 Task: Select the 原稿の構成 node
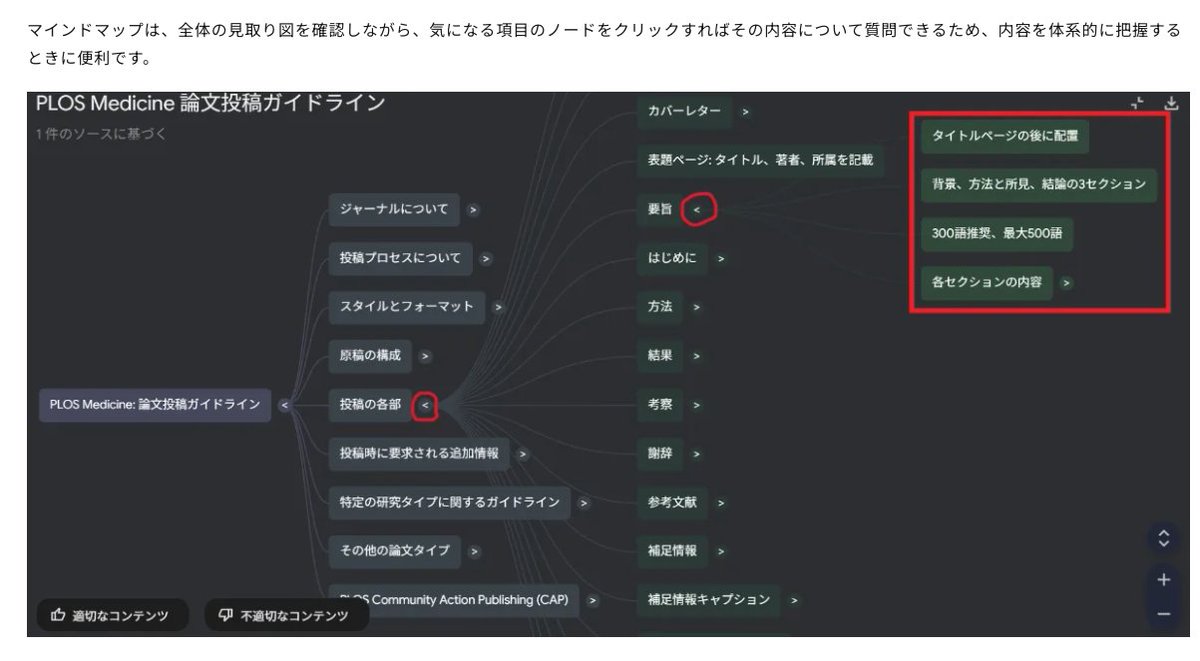click(370, 356)
